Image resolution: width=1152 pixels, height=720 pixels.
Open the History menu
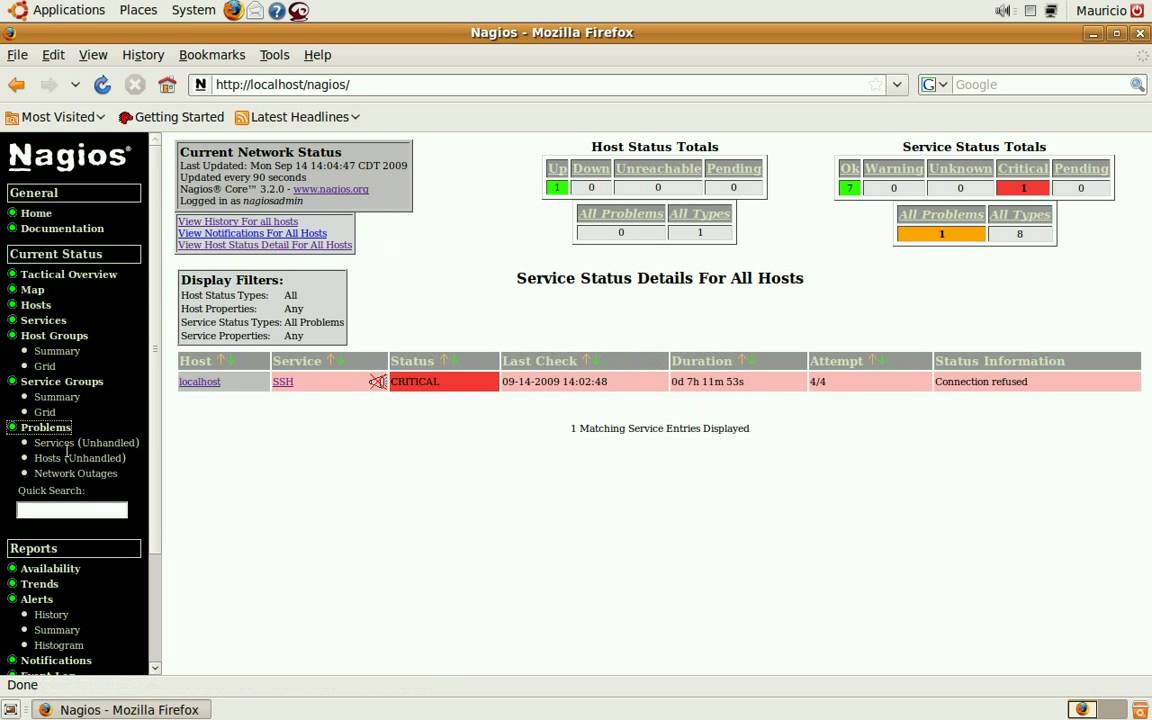click(x=143, y=55)
